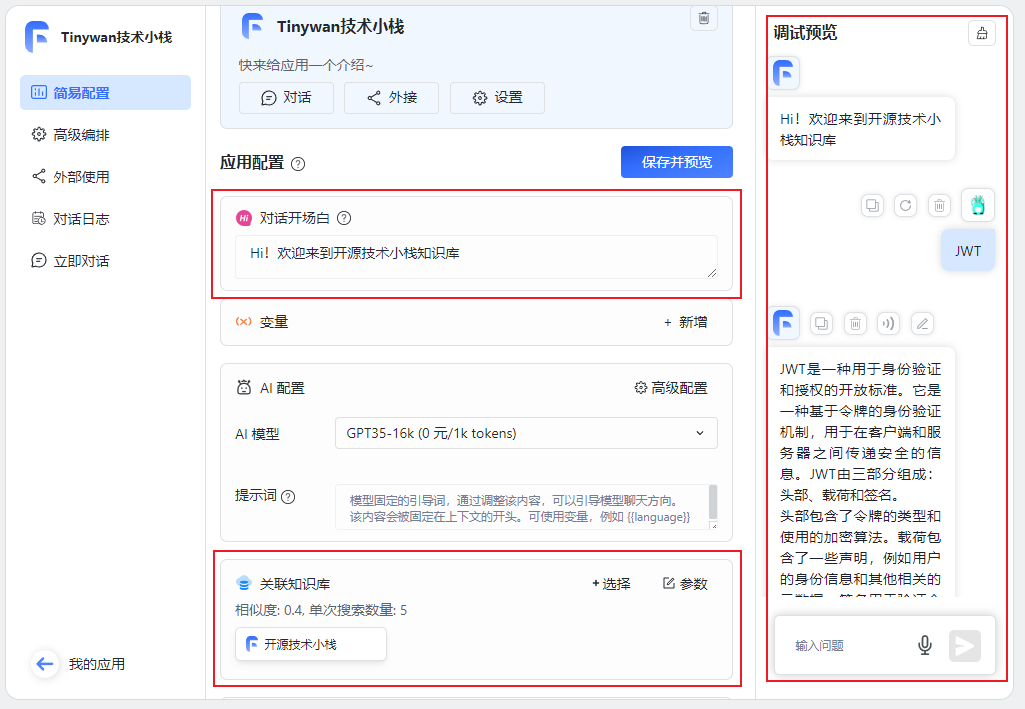Delete the JWT user message
This screenshot has width=1025, height=709.
(939, 205)
